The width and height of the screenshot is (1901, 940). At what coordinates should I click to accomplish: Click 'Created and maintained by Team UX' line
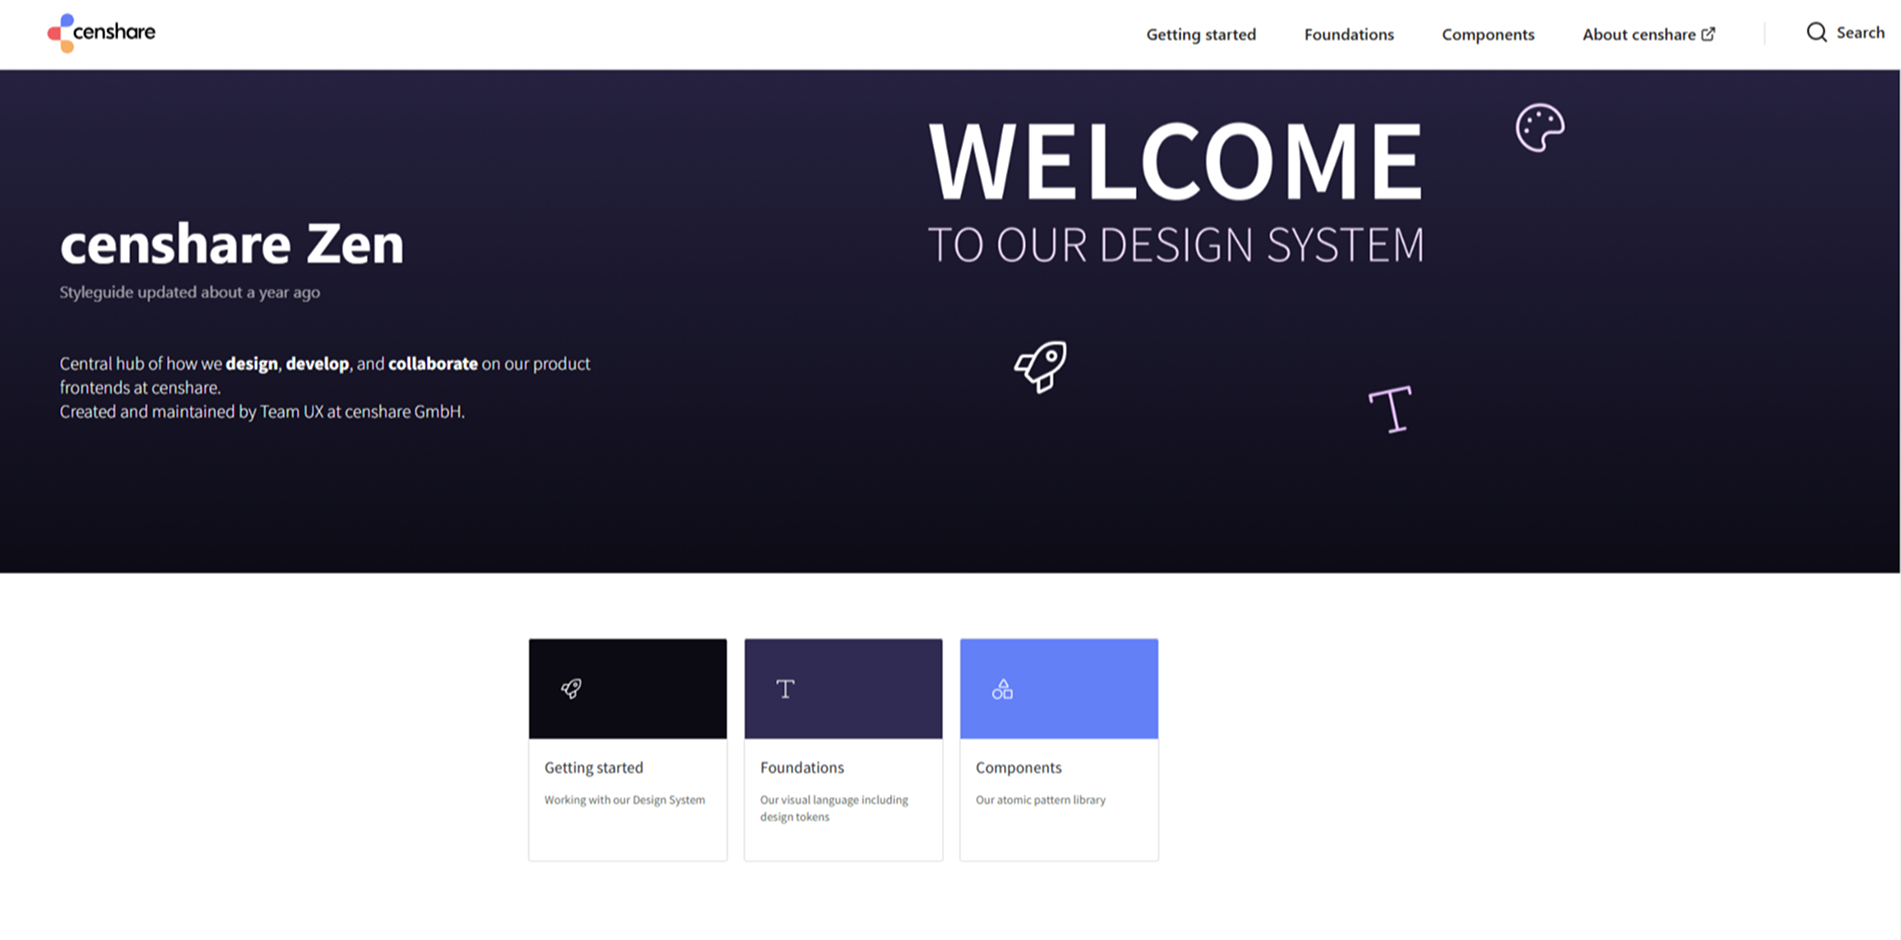click(x=262, y=411)
